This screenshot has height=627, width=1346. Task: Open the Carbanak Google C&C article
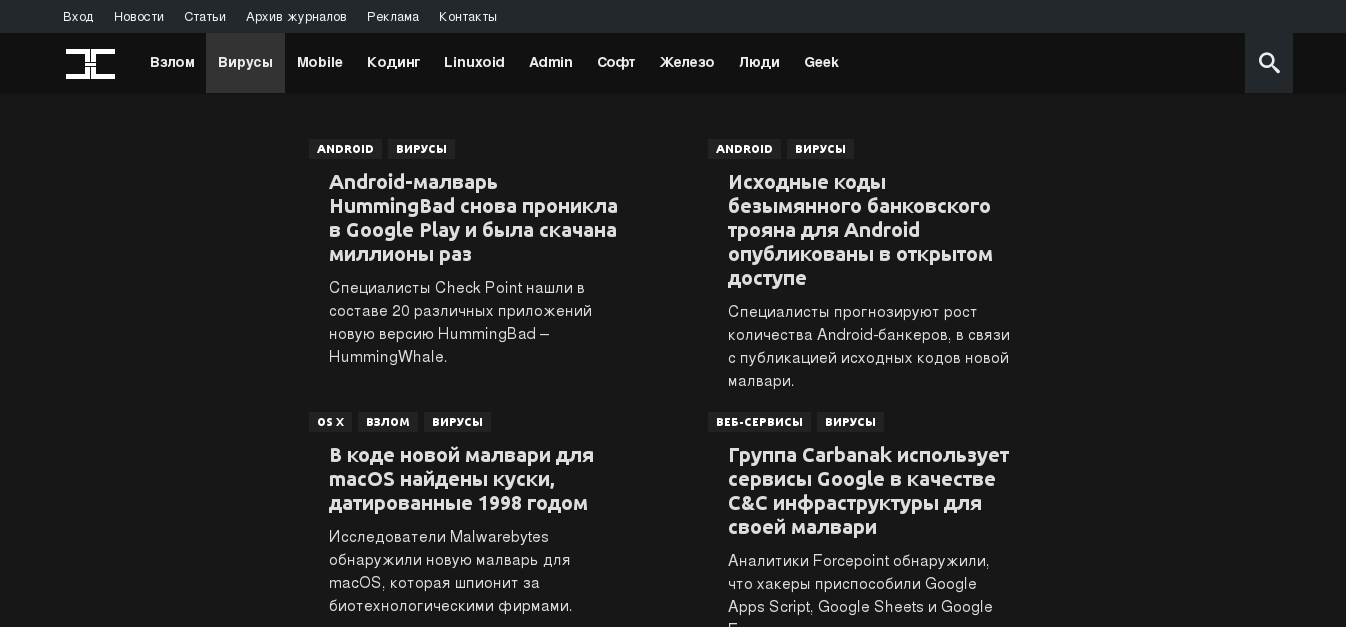point(868,491)
